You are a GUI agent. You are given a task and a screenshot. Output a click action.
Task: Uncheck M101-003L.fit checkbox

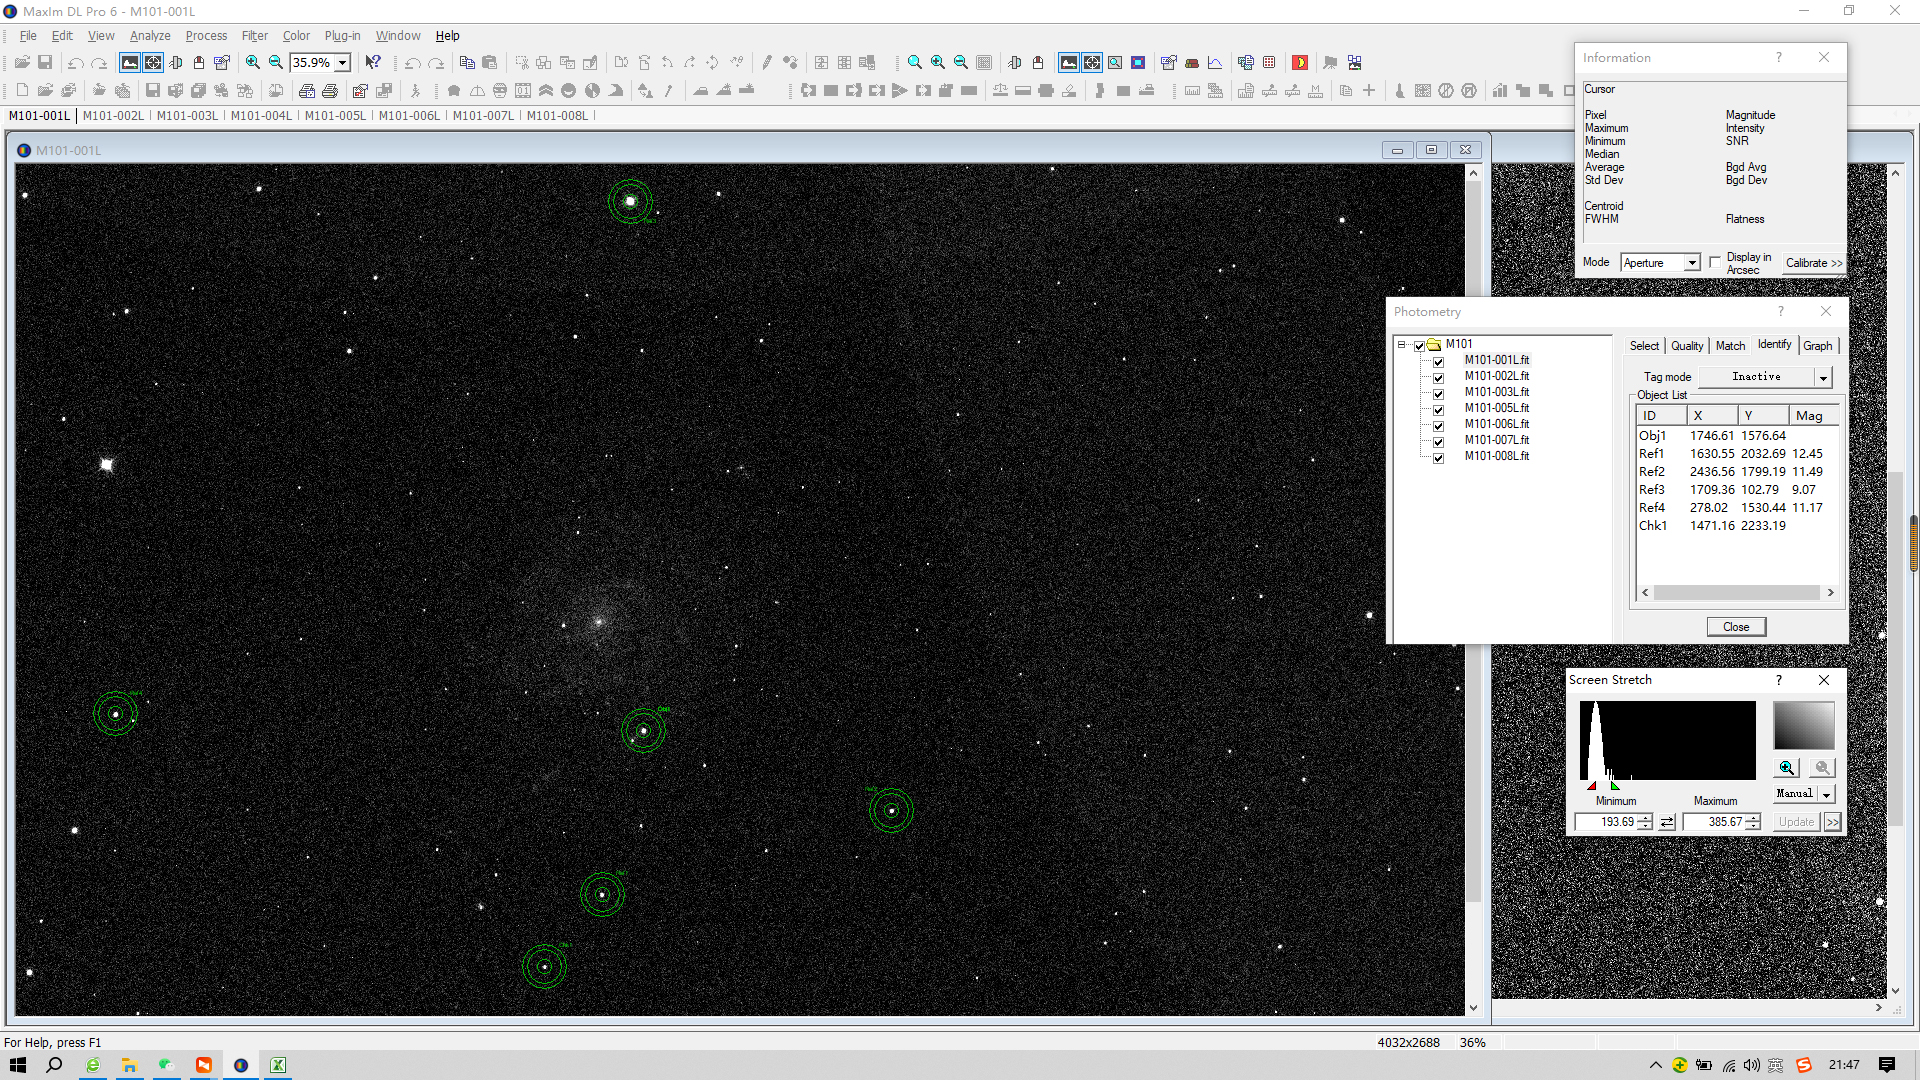1438,394
